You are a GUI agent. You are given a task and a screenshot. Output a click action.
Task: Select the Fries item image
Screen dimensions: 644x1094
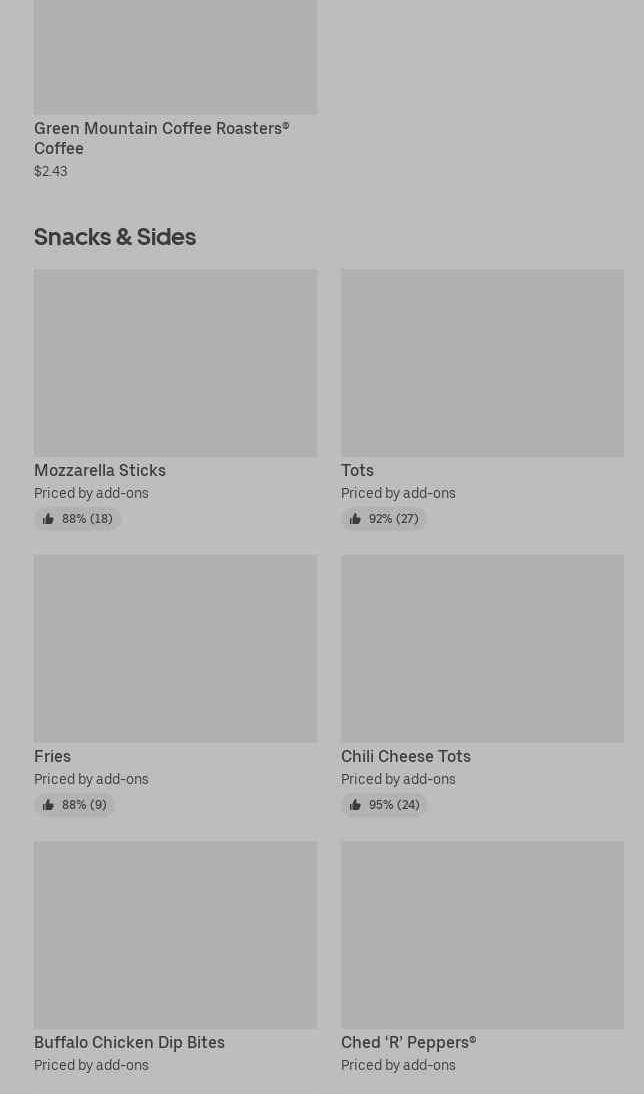(x=175, y=649)
